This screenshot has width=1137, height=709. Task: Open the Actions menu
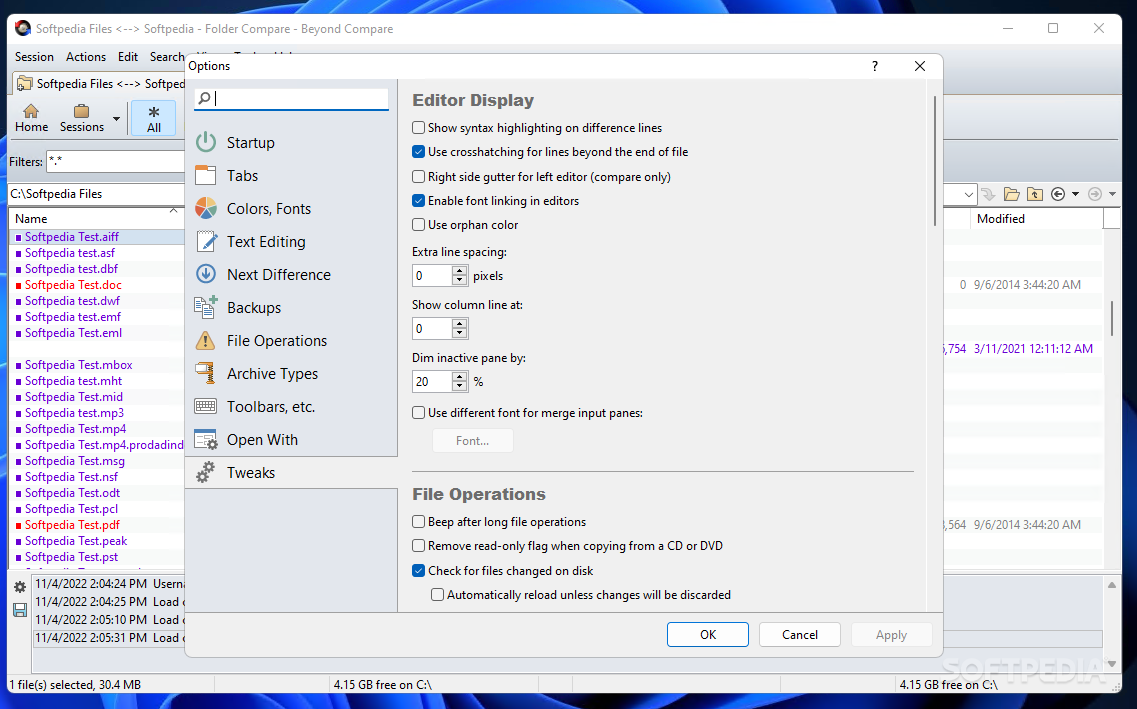click(86, 57)
